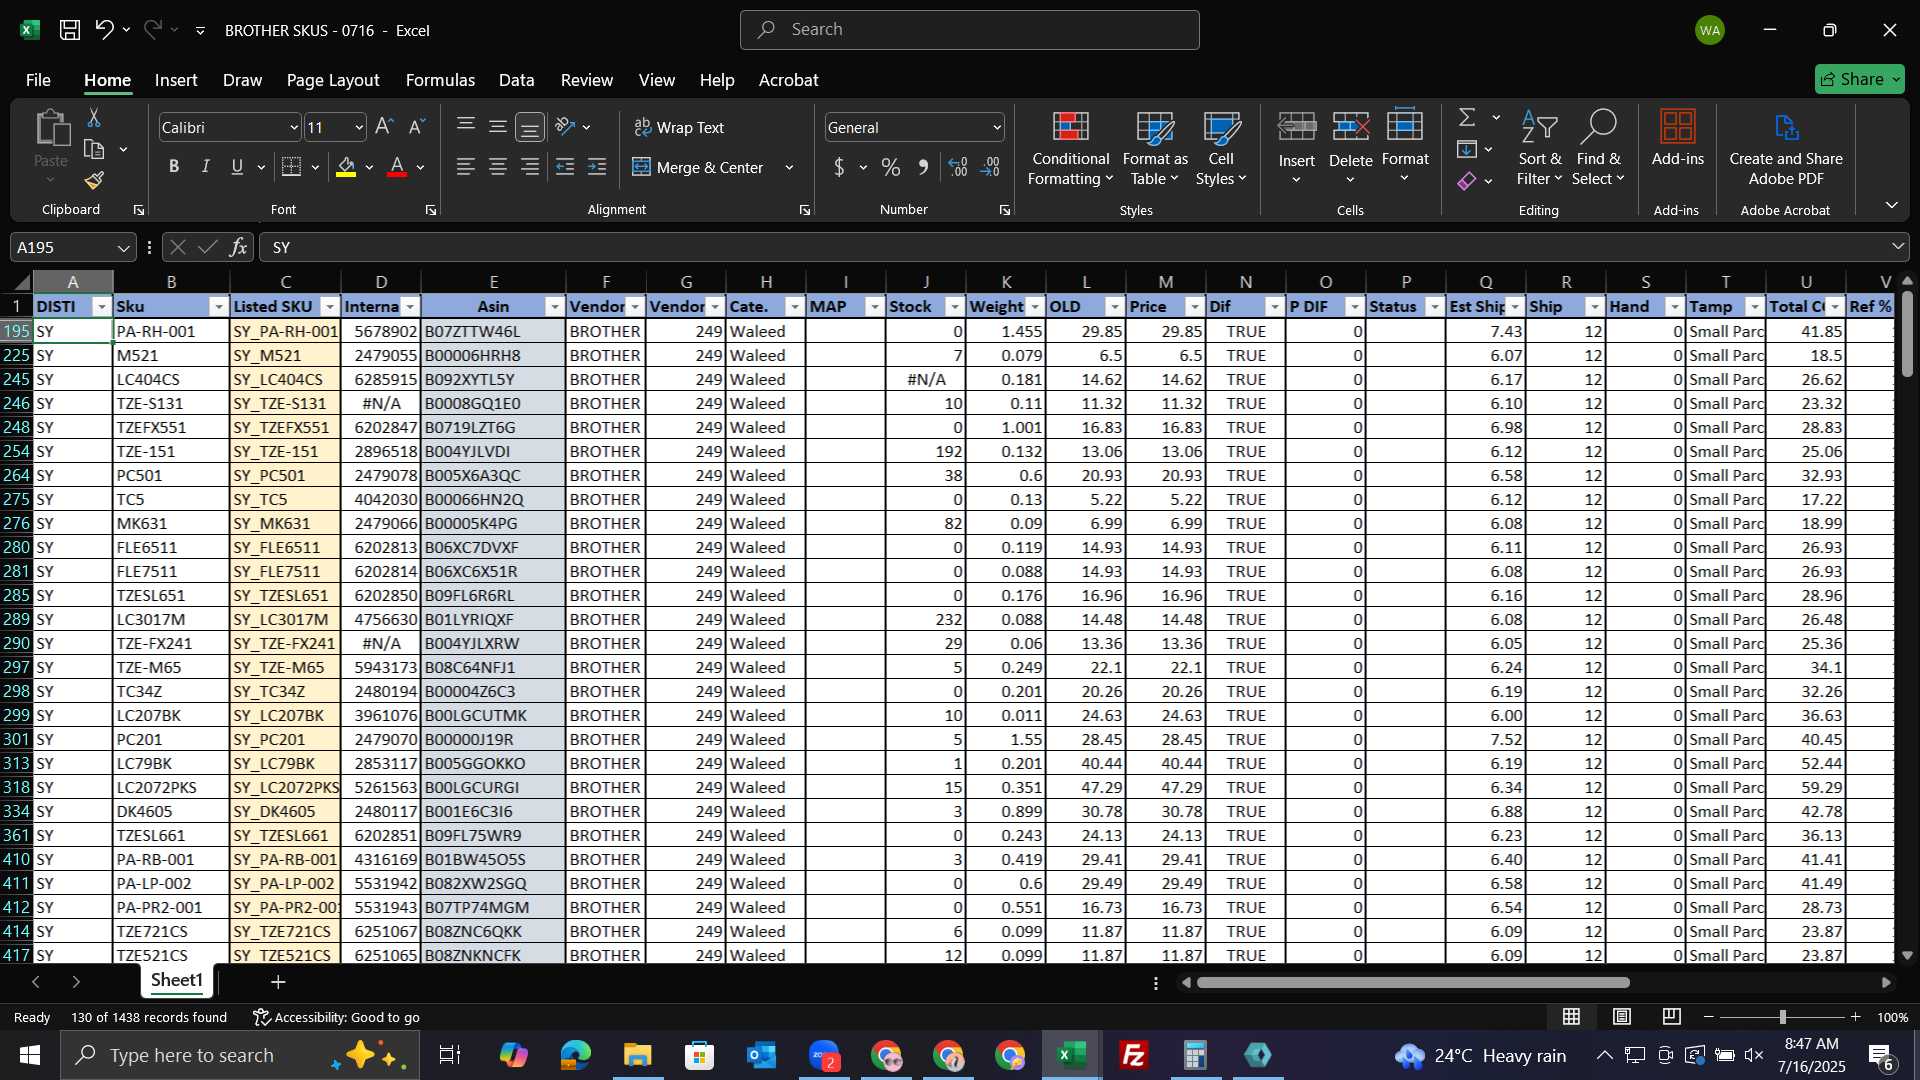Click the yellow Fill Color swatch

347,167
